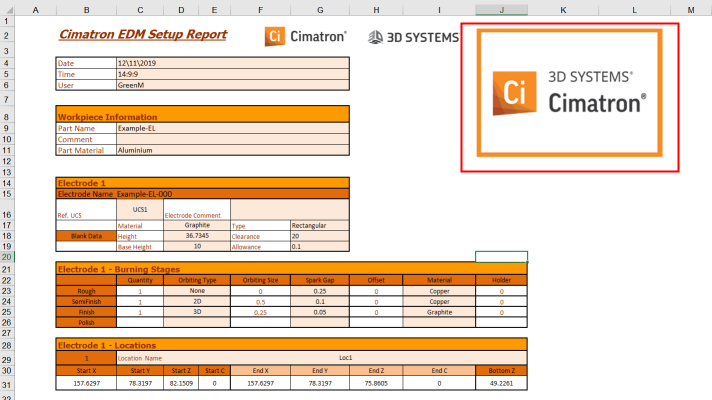712x400 pixels.
Task: Click the Bottom Z column heading
Action: [501, 370]
